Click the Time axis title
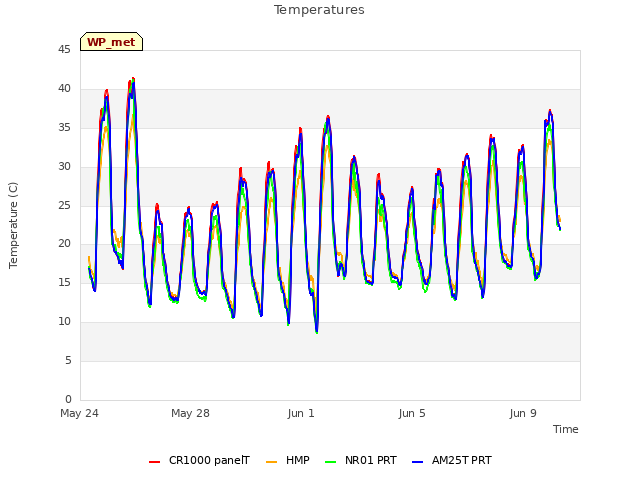The height and width of the screenshot is (480, 640). [566, 429]
